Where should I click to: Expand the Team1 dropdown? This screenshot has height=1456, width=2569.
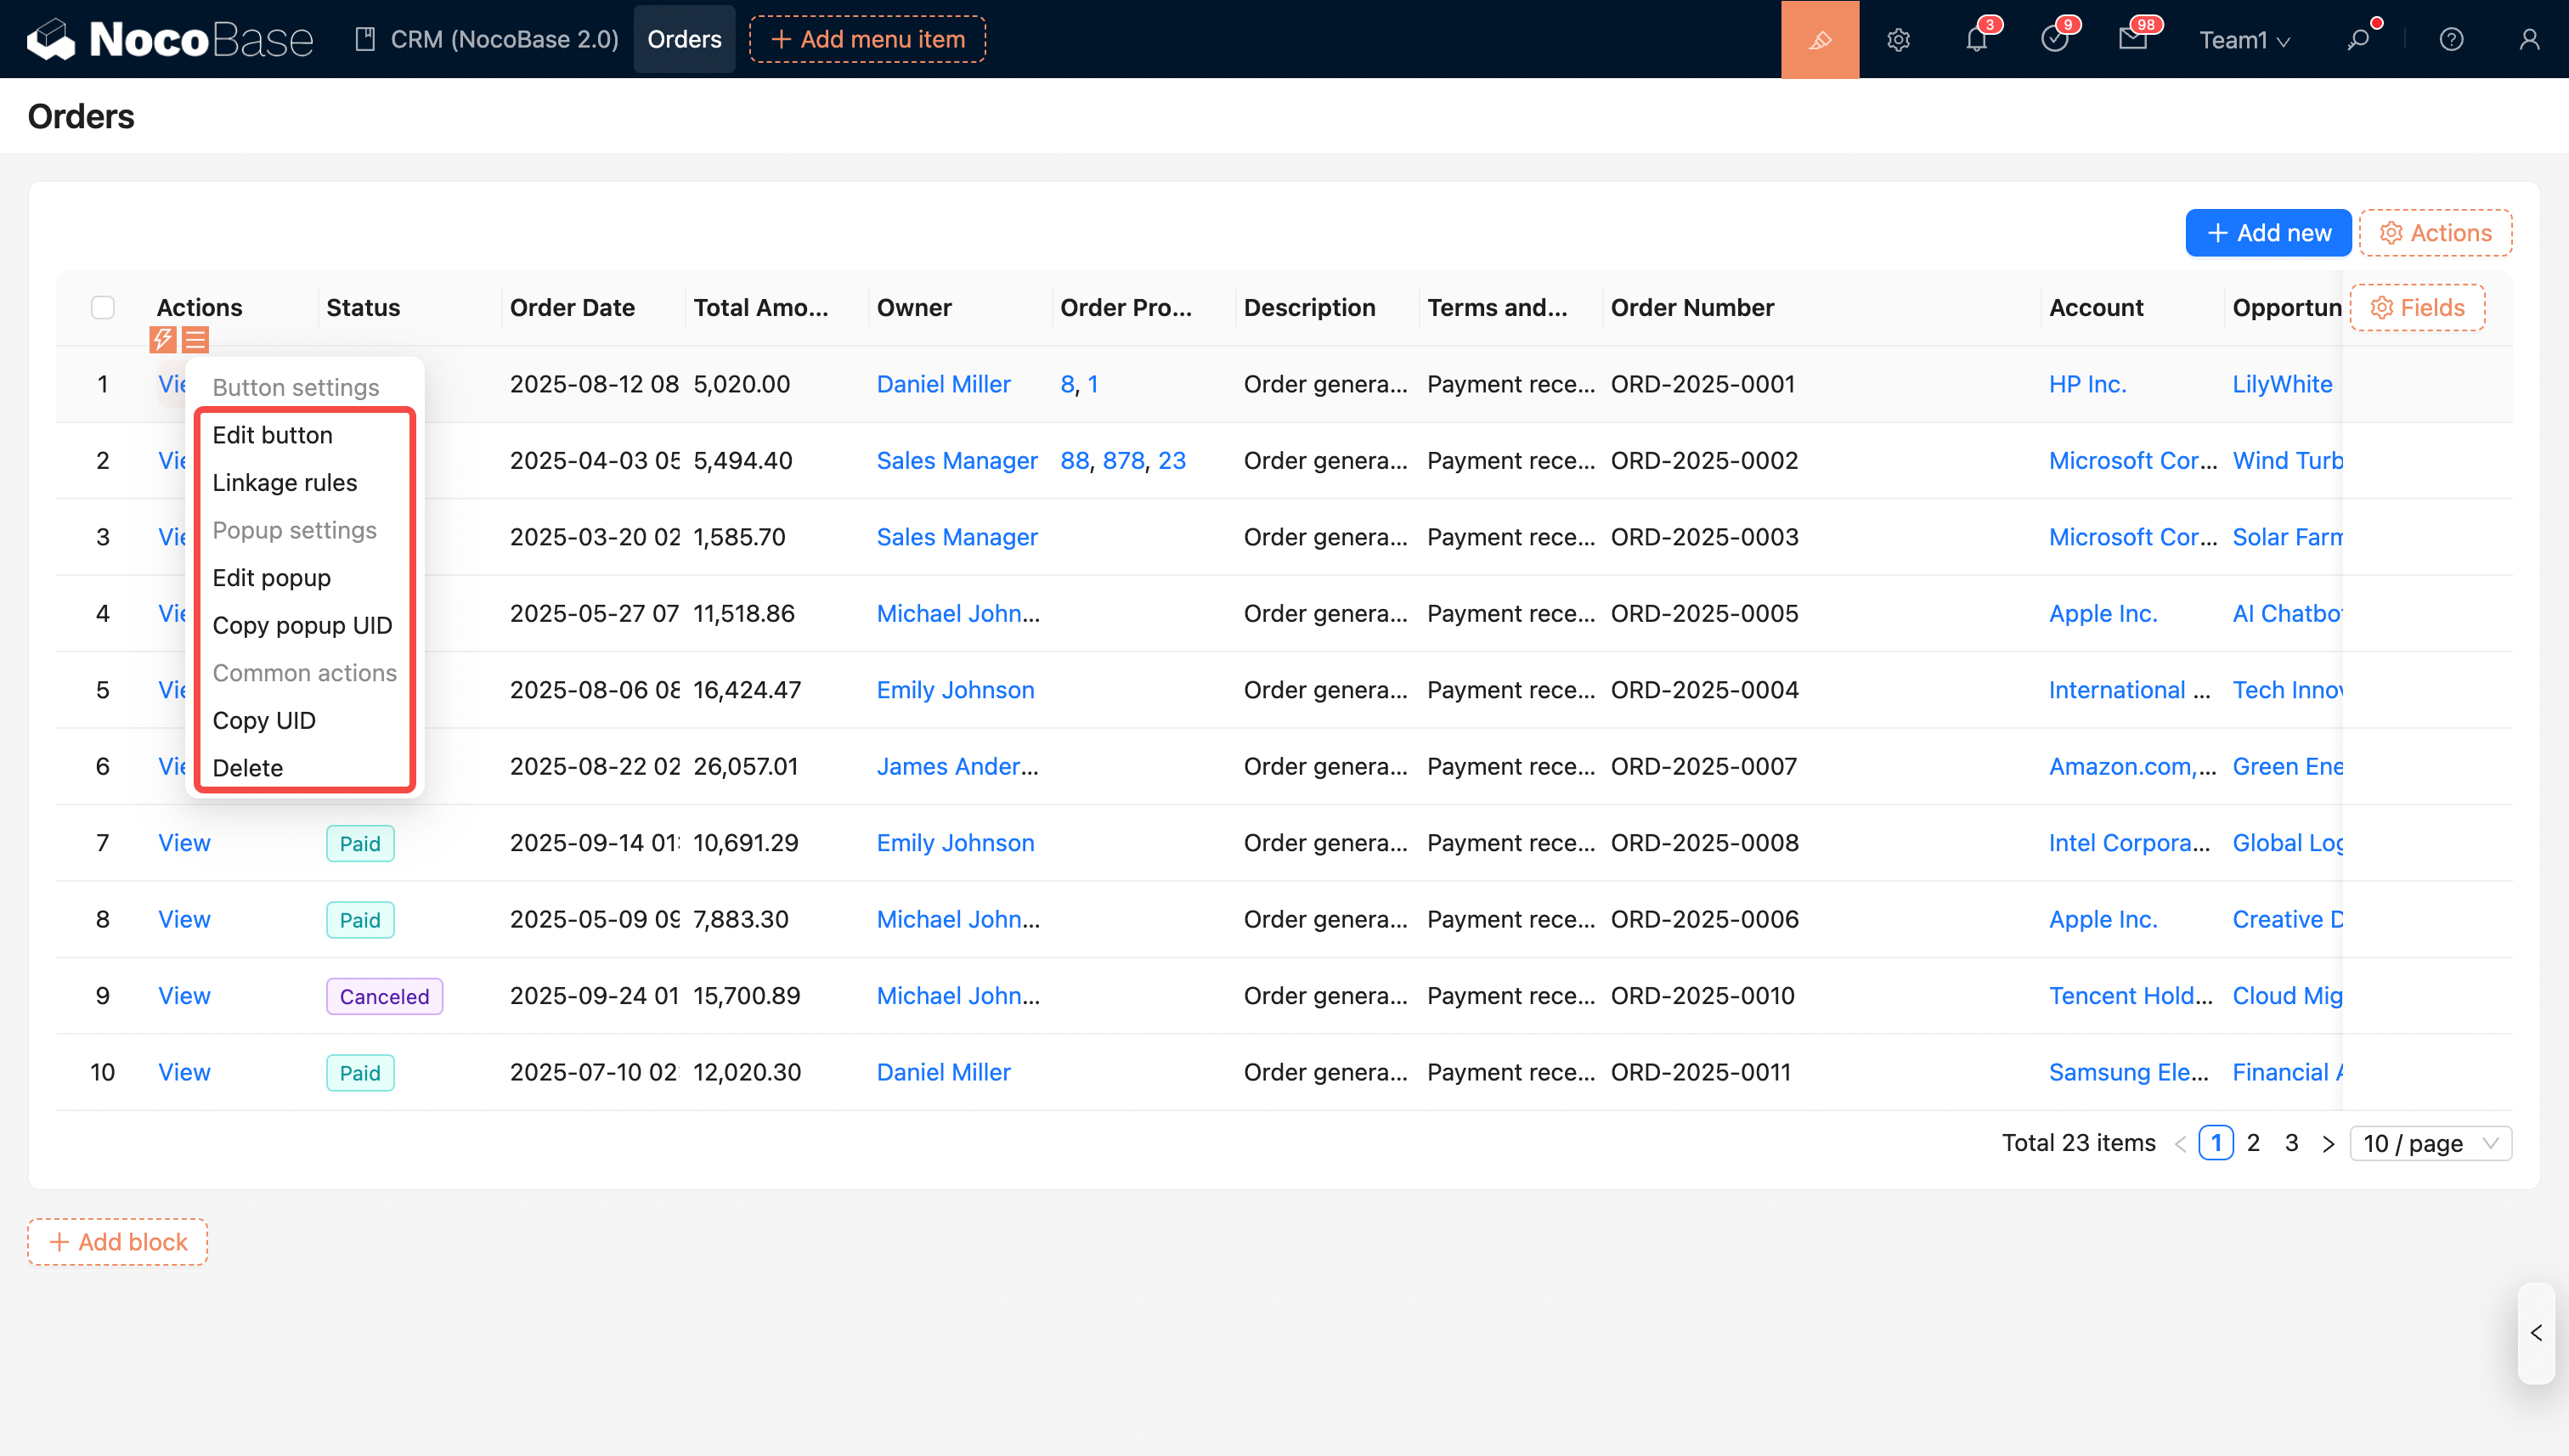pos(2244,40)
